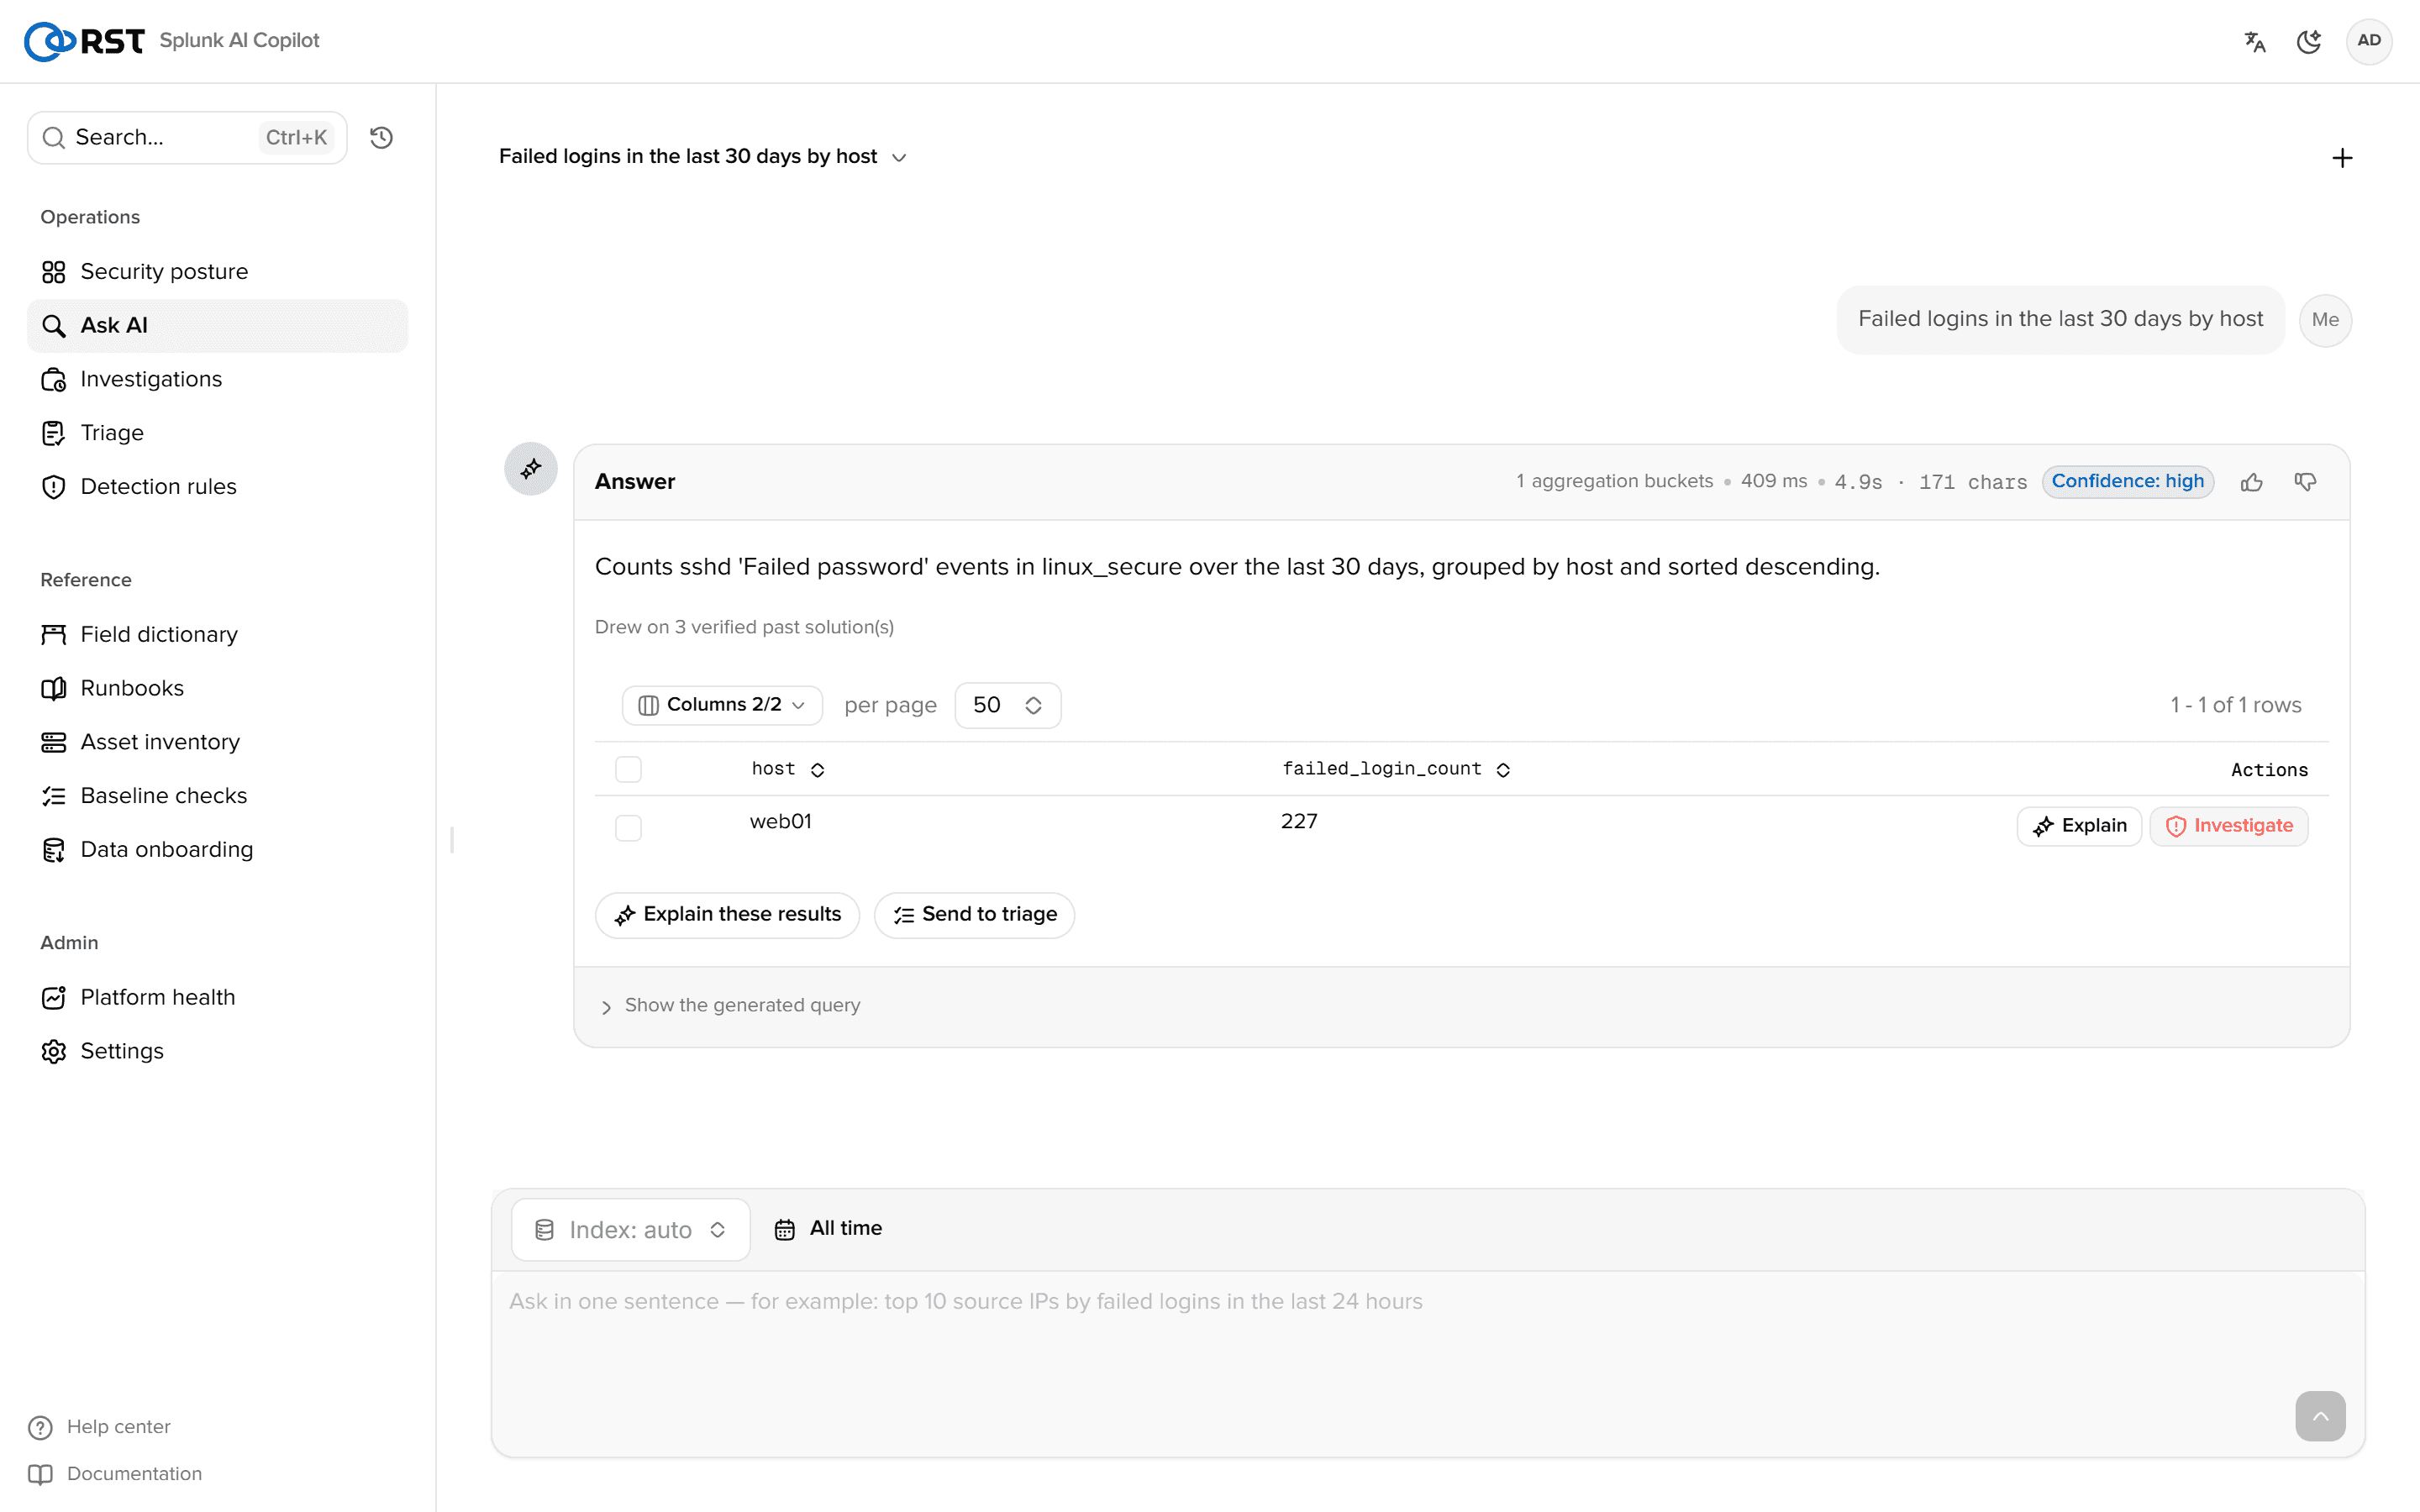Start a new chat with plus icon
The image size is (2420, 1512).
(2342, 158)
